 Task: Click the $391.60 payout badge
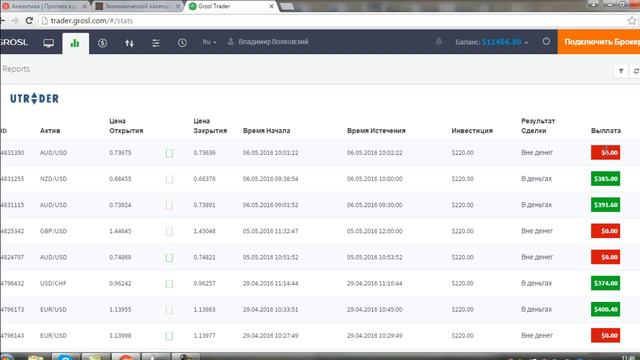pos(605,205)
